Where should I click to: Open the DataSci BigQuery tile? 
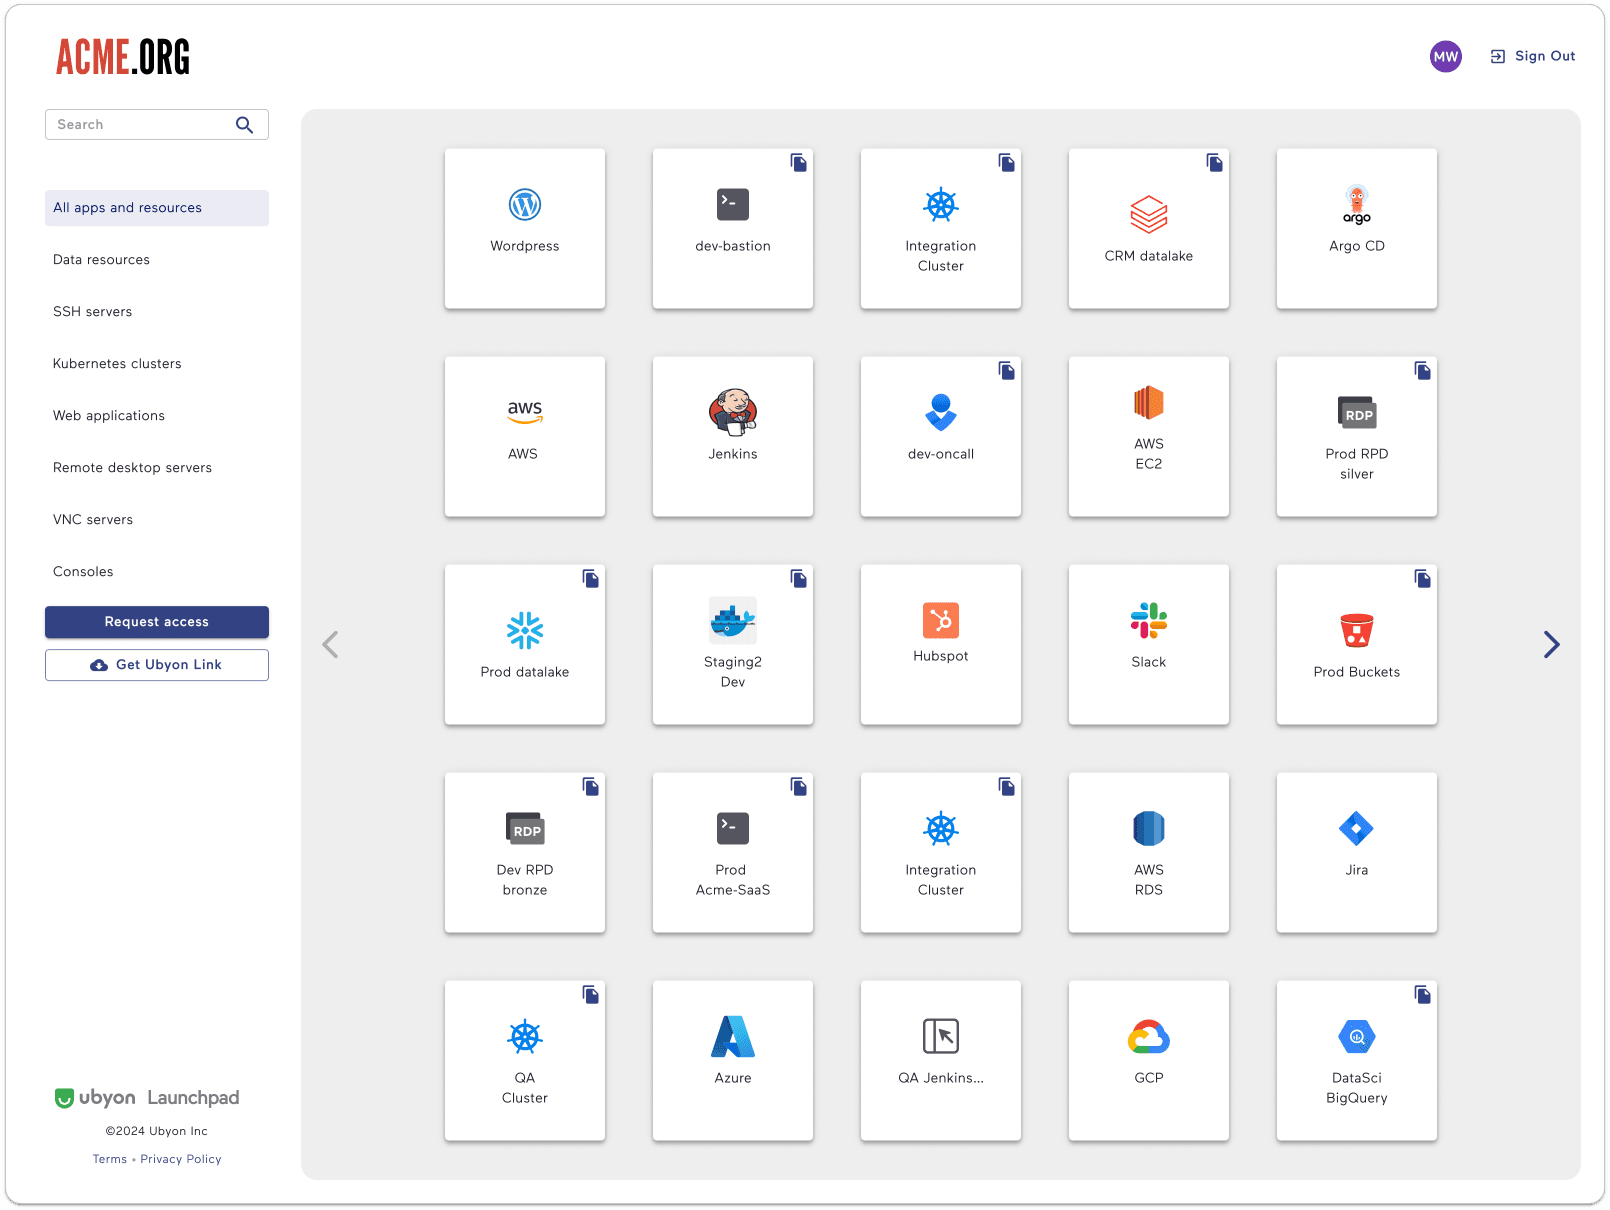[x=1357, y=1061]
